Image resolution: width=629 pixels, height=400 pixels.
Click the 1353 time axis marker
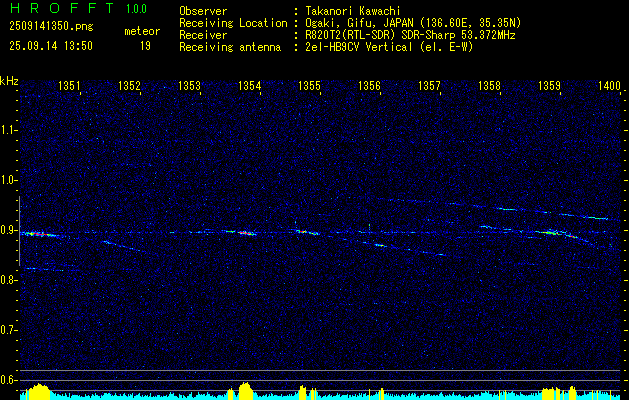pyautogui.click(x=189, y=85)
